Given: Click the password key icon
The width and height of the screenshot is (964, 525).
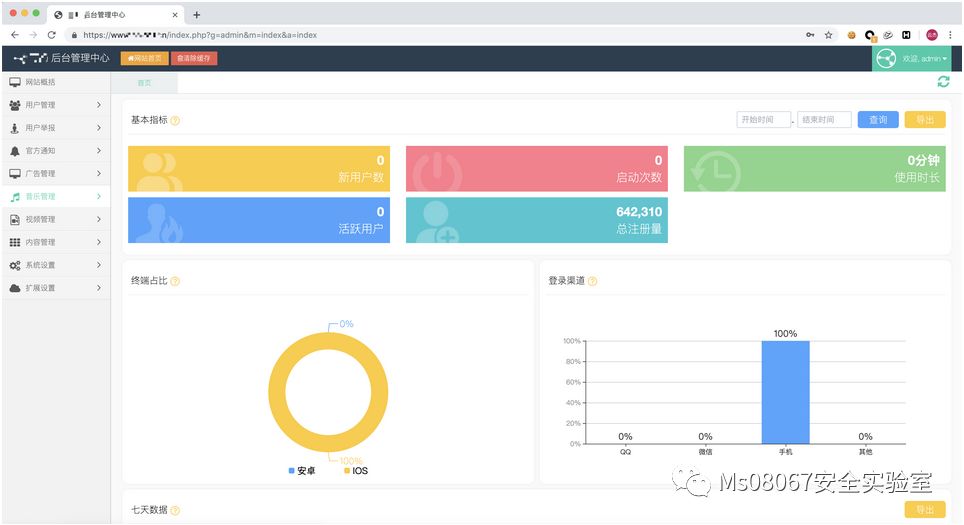Looking at the screenshot, I should [x=810, y=35].
